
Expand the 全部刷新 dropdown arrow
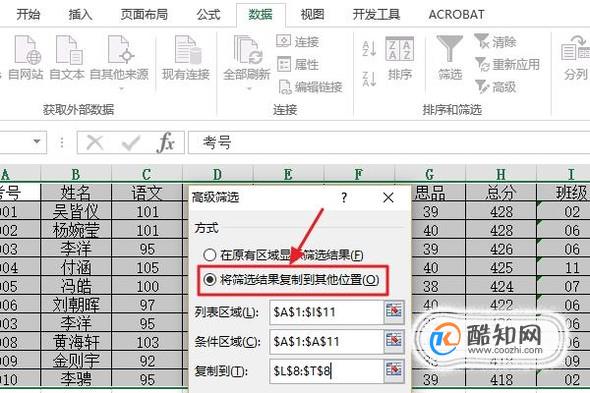pyautogui.click(x=248, y=89)
